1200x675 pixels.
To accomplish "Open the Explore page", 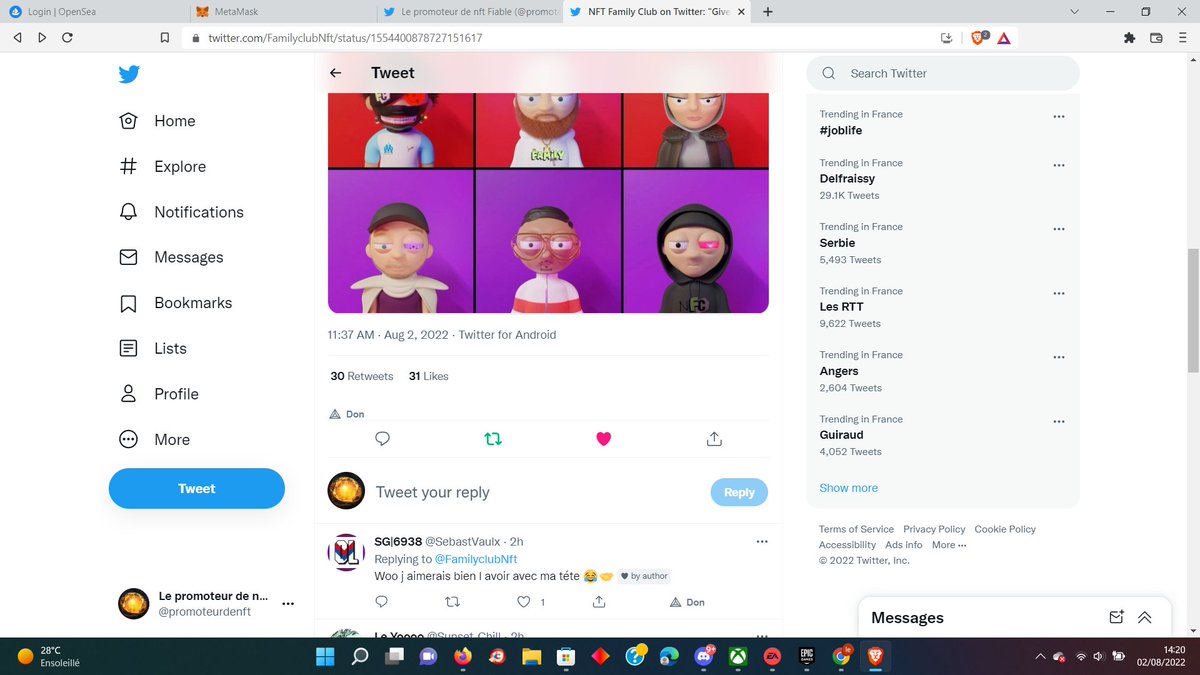I will [162, 167].
